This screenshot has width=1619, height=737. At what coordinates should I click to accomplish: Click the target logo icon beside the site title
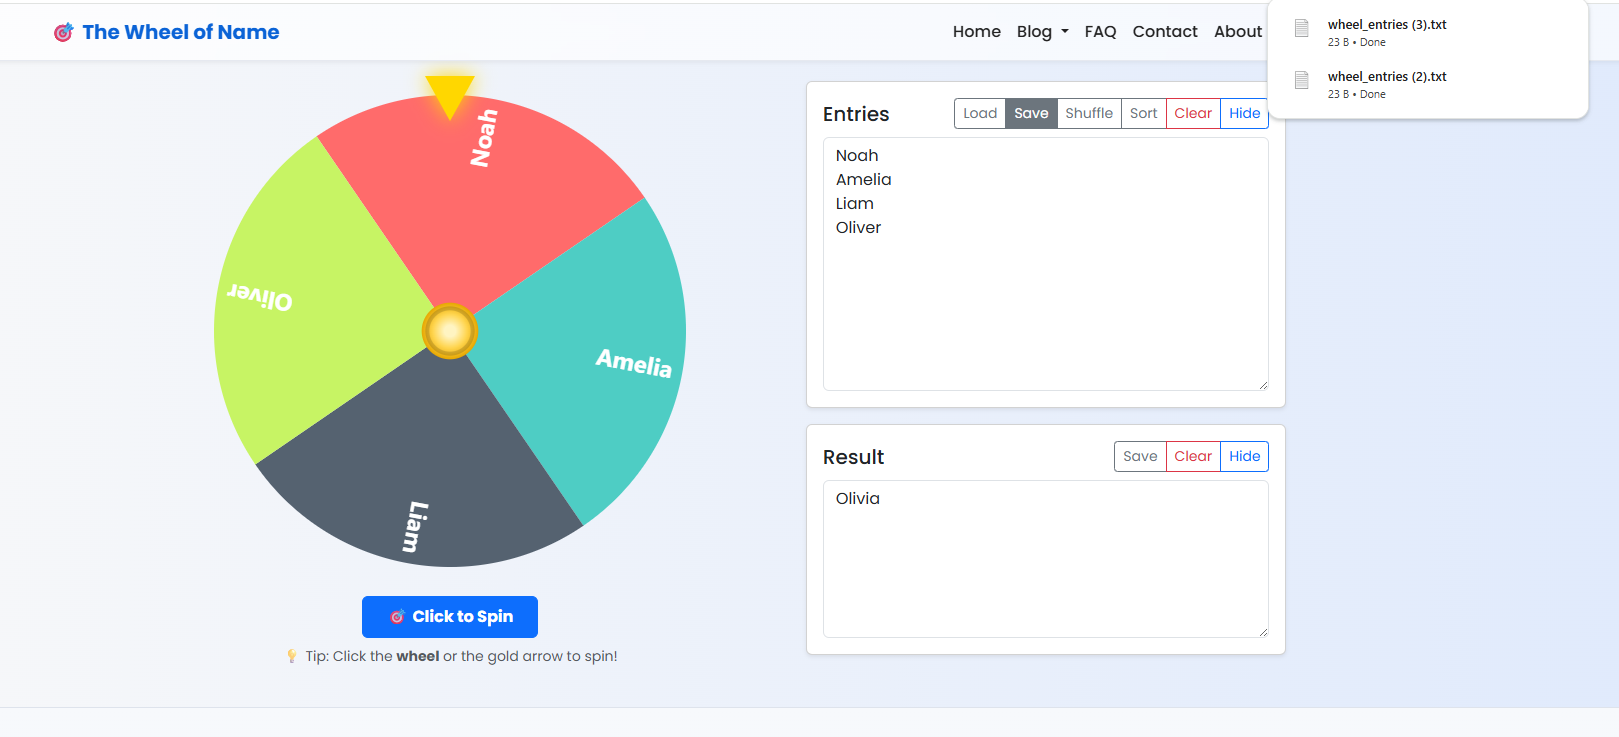(x=63, y=33)
